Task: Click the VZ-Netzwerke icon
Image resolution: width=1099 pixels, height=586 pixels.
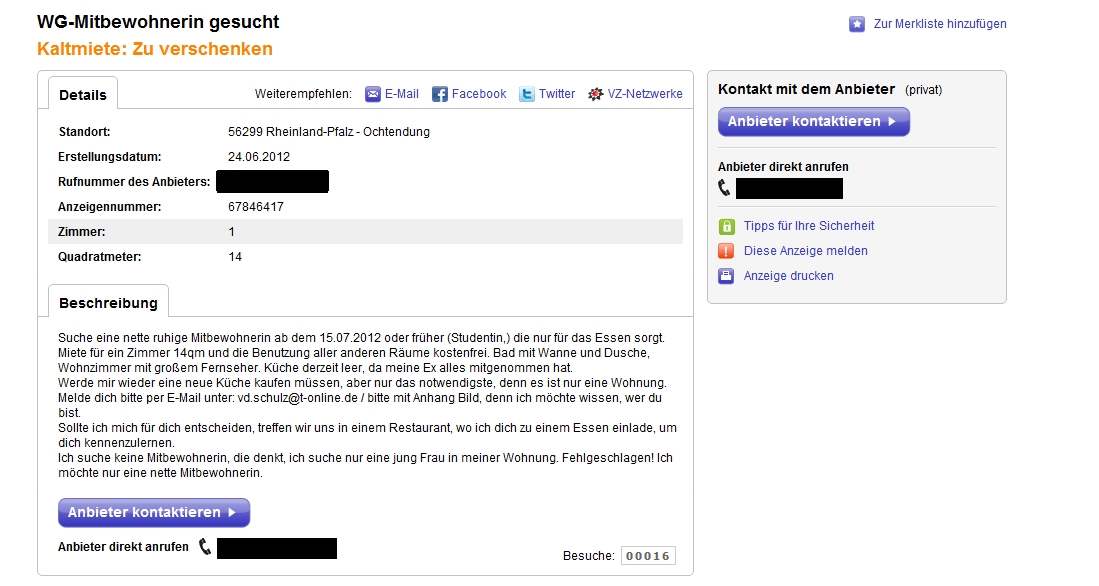Action: click(x=596, y=94)
